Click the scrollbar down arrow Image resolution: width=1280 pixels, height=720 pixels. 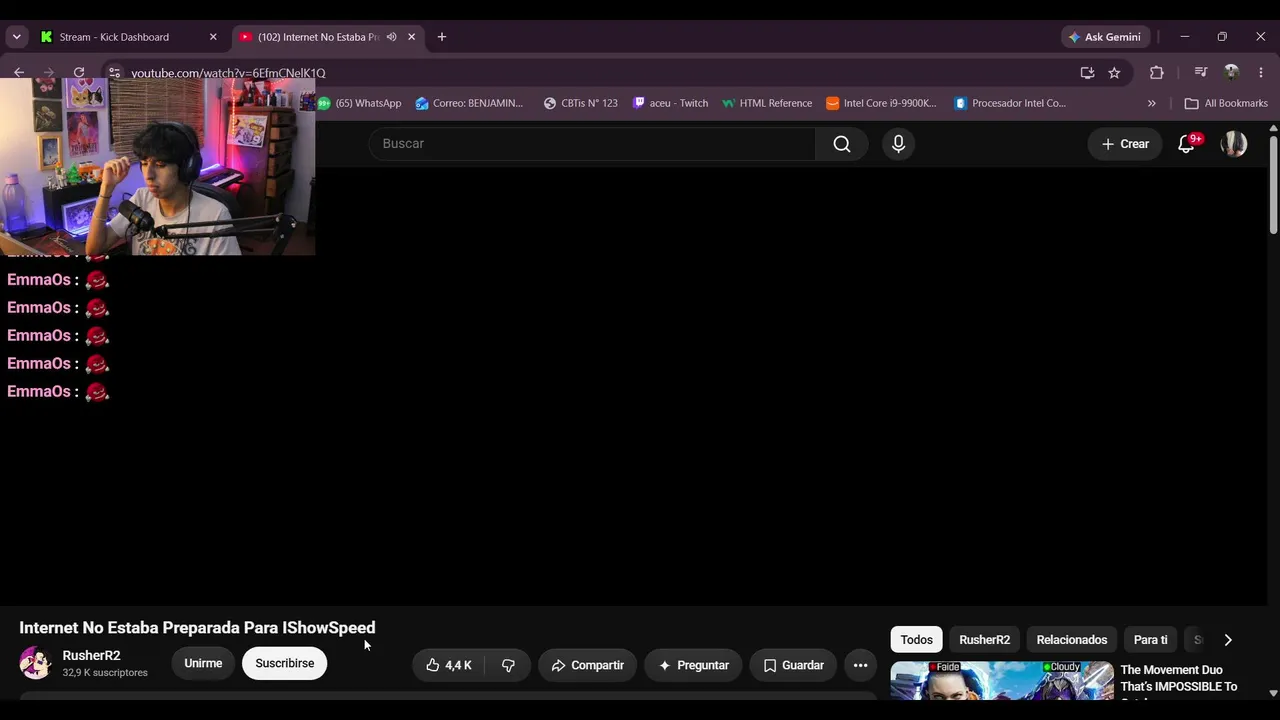(x=1273, y=693)
